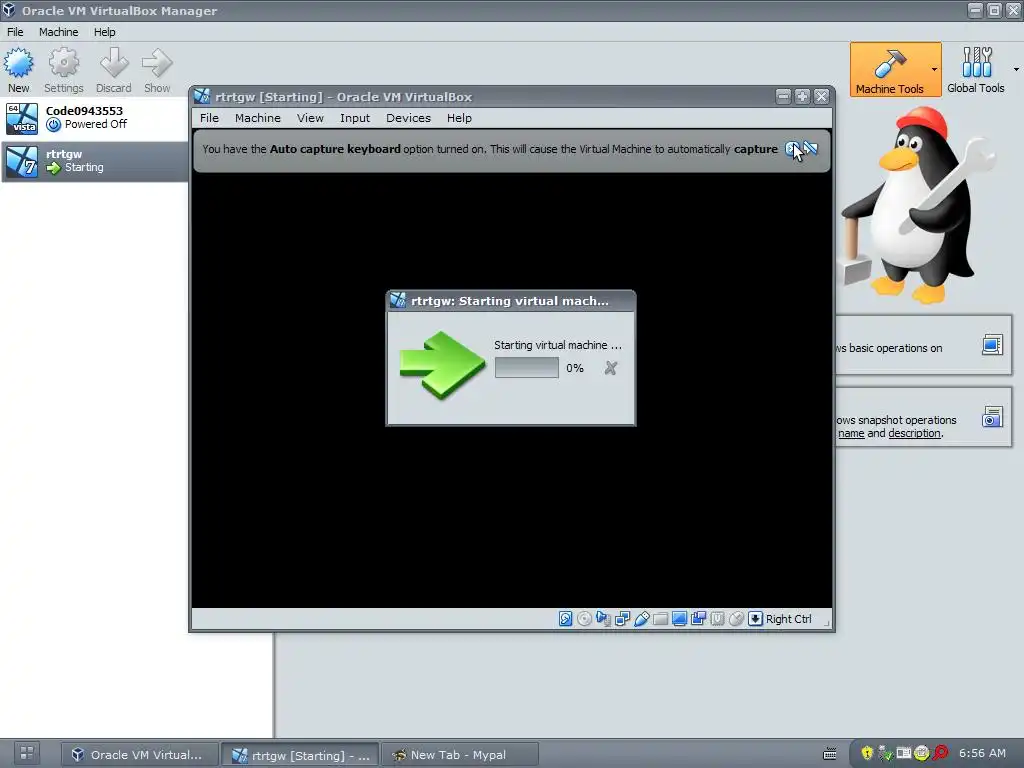Click the audio status indicator icon
The width and height of the screenshot is (1024, 768).
(603, 618)
